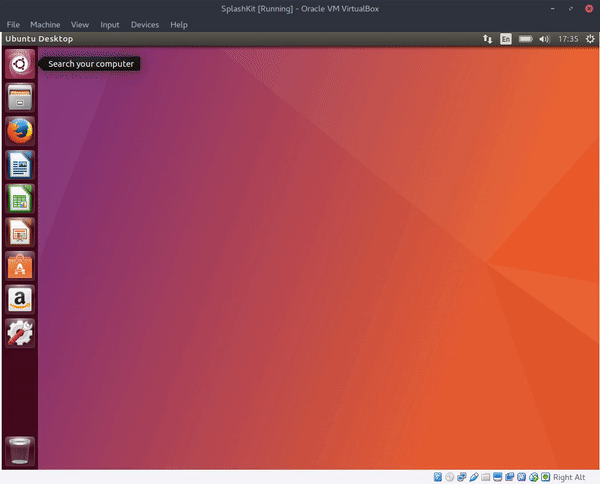
Task: Open the VirtualBox Help menu
Action: [179, 24]
